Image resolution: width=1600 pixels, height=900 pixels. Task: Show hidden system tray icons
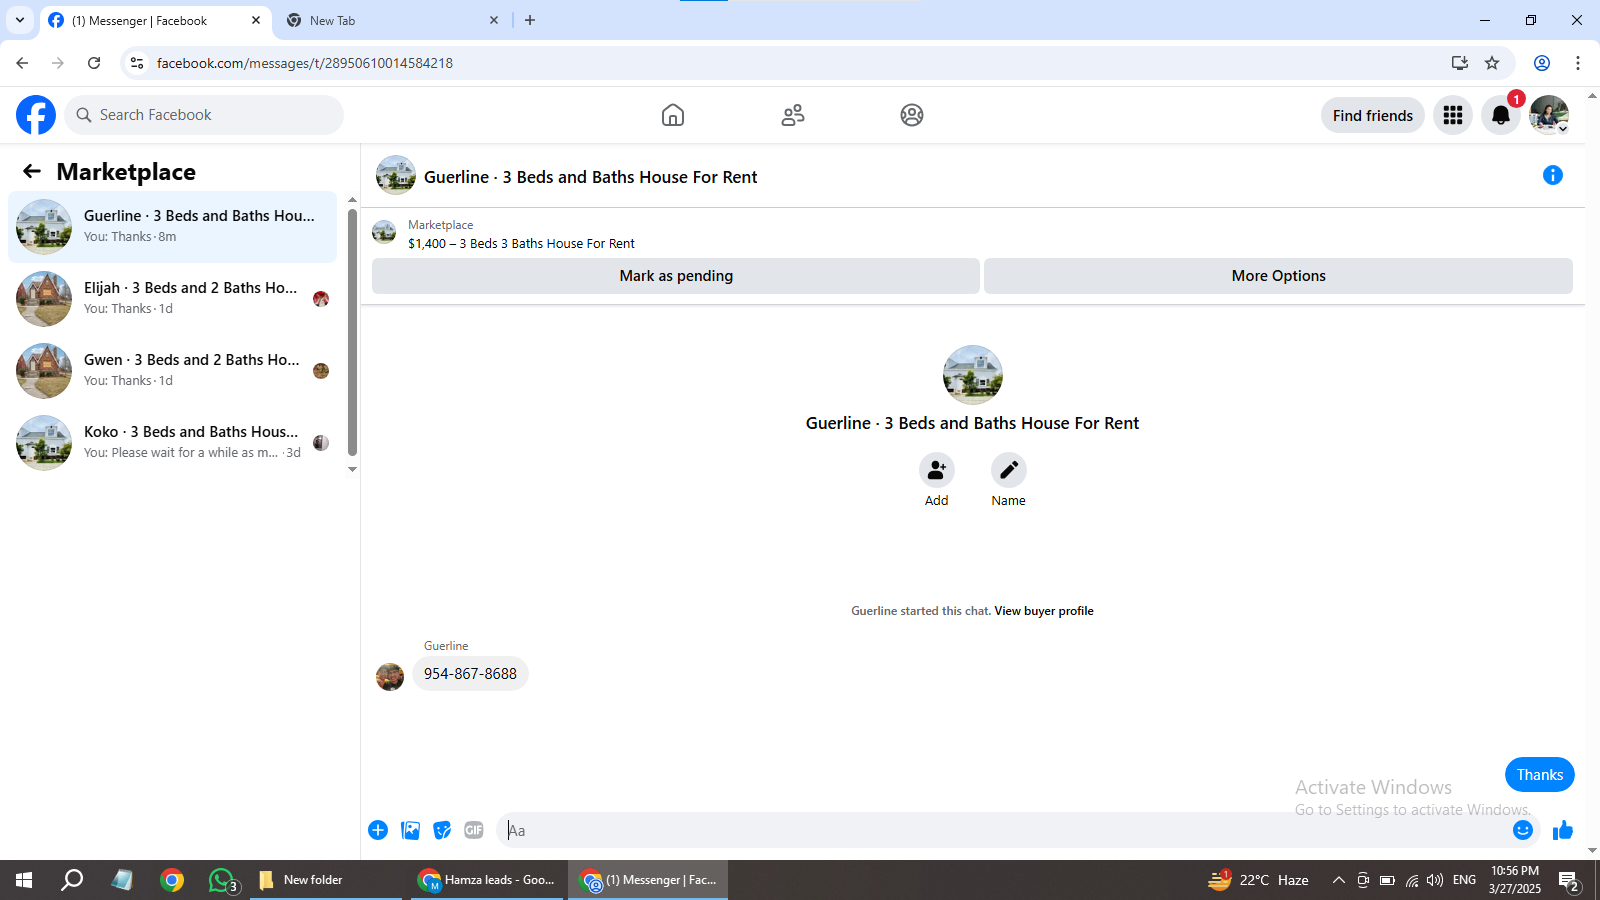[x=1338, y=880]
